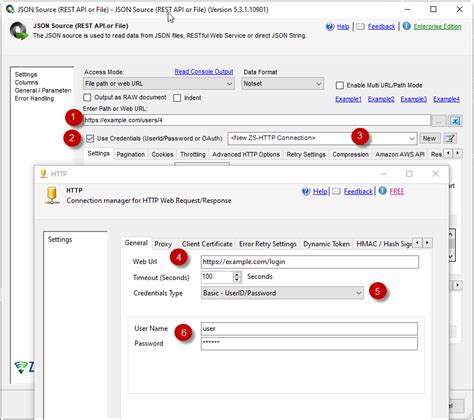Click the New connection button

429,138
